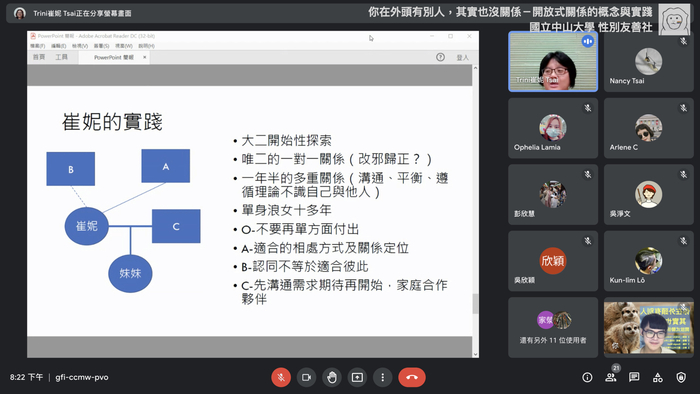The height and width of the screenshot is (394, 700).
Task: Open meeting details info icon
Action: click(x=588, y=377)
